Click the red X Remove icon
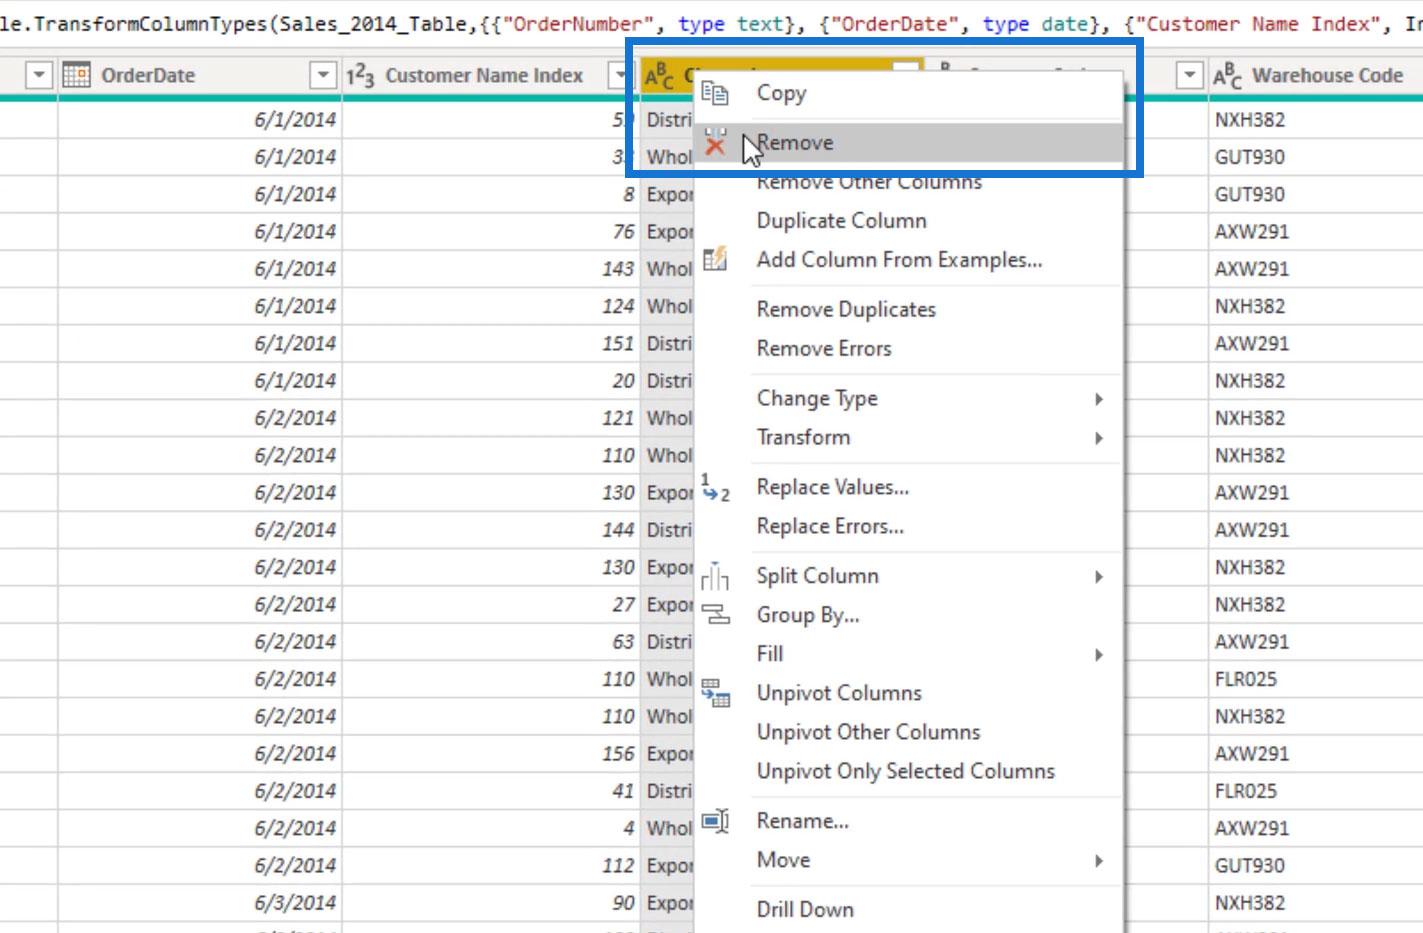This screenshot has width=1423, height=933. pos(715,142)
